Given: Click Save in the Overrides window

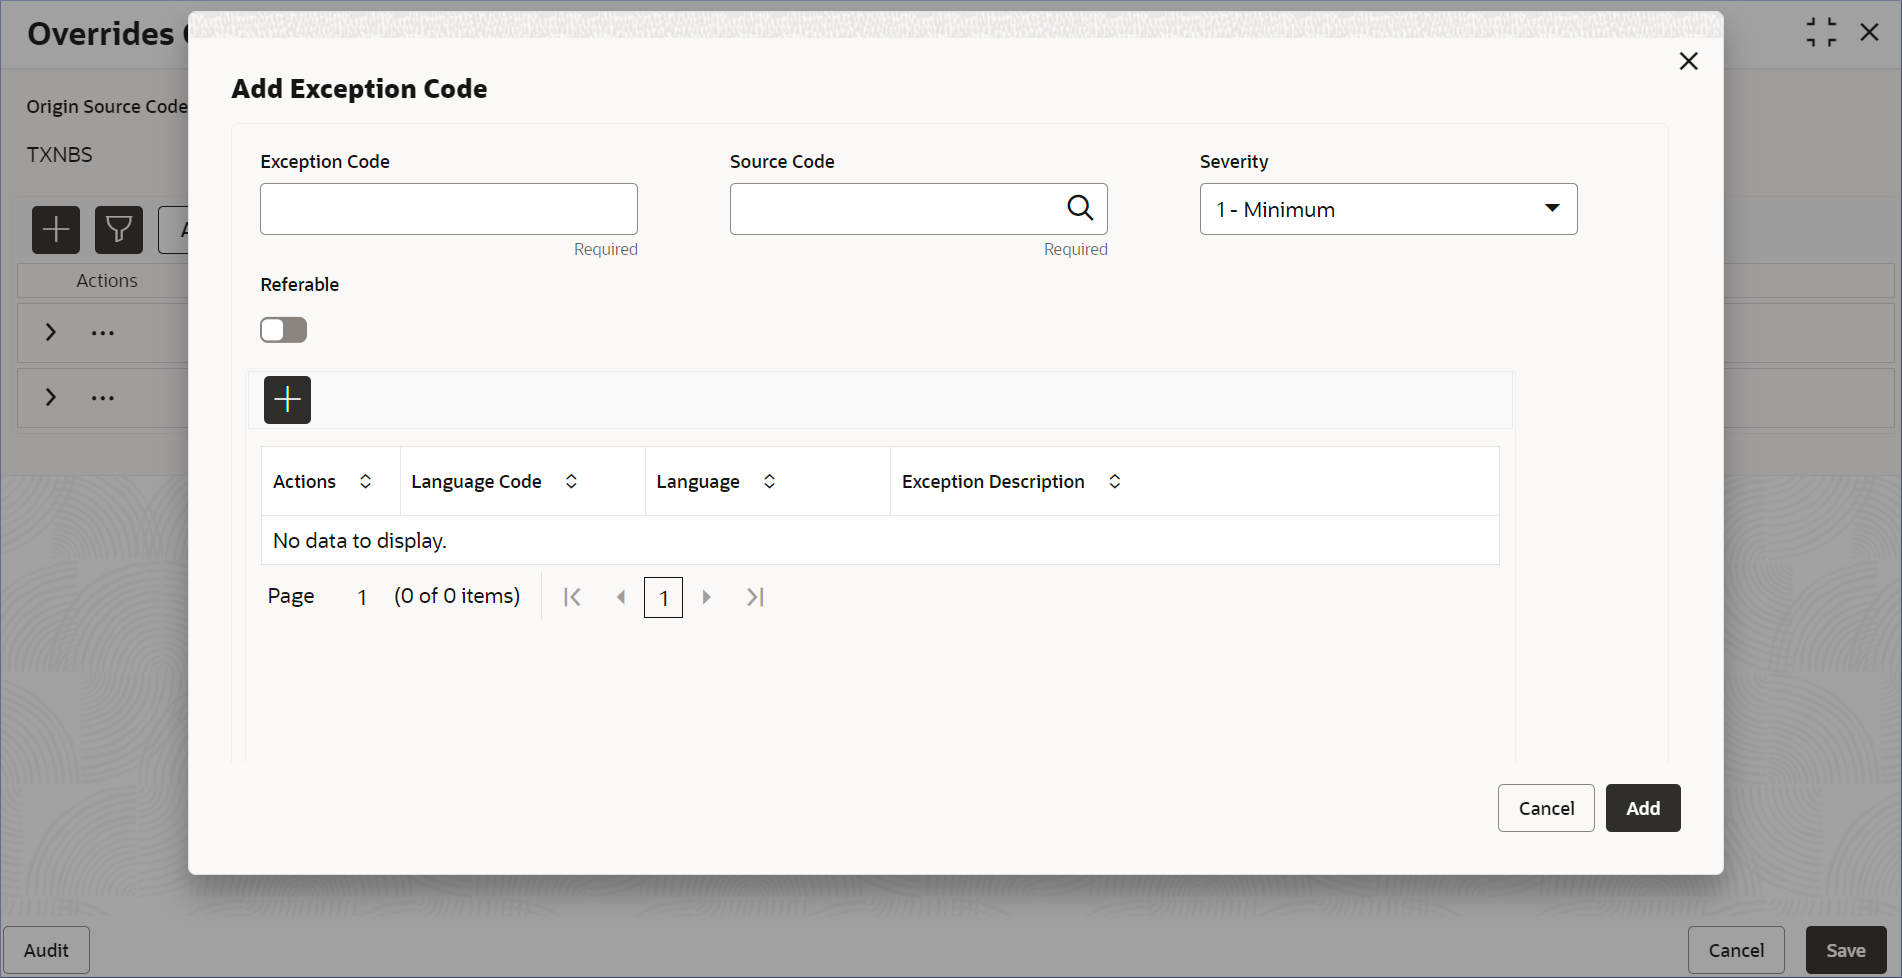Looking at the screenshot, I should [x=1846, y=950].
